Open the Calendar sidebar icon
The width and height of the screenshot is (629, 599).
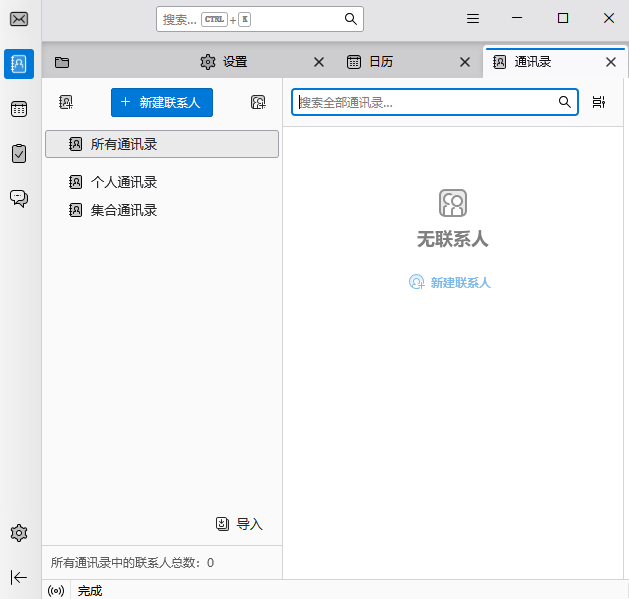tap(19, 109)
